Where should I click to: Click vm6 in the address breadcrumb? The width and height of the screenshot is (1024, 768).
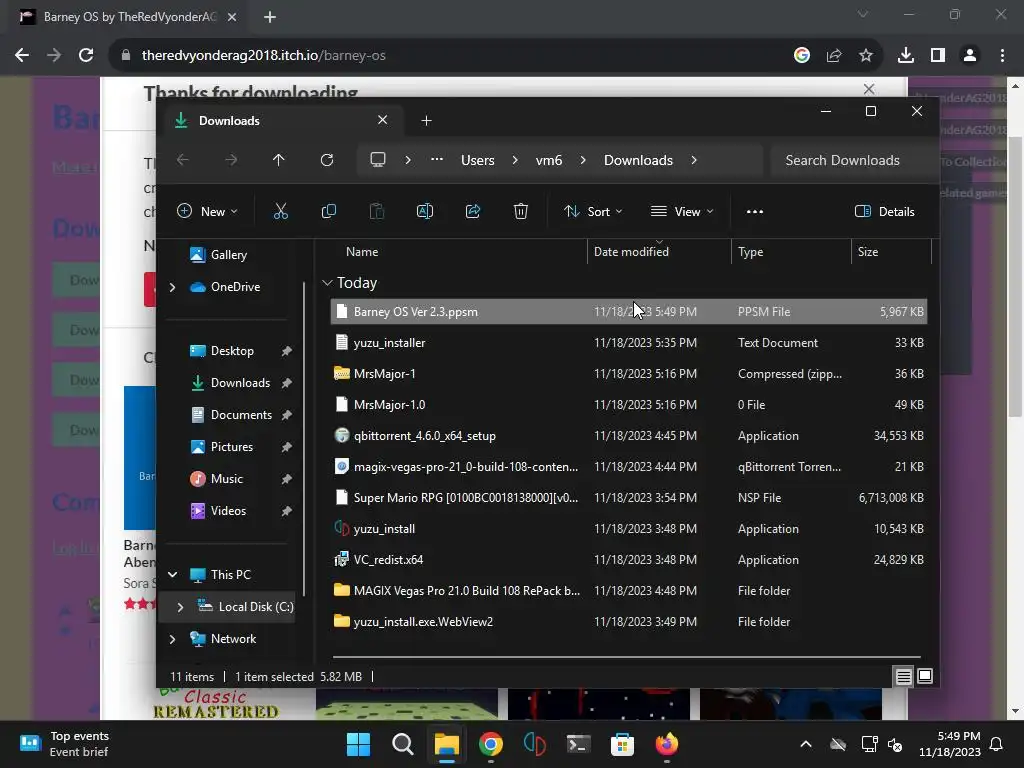pos(549,160)
